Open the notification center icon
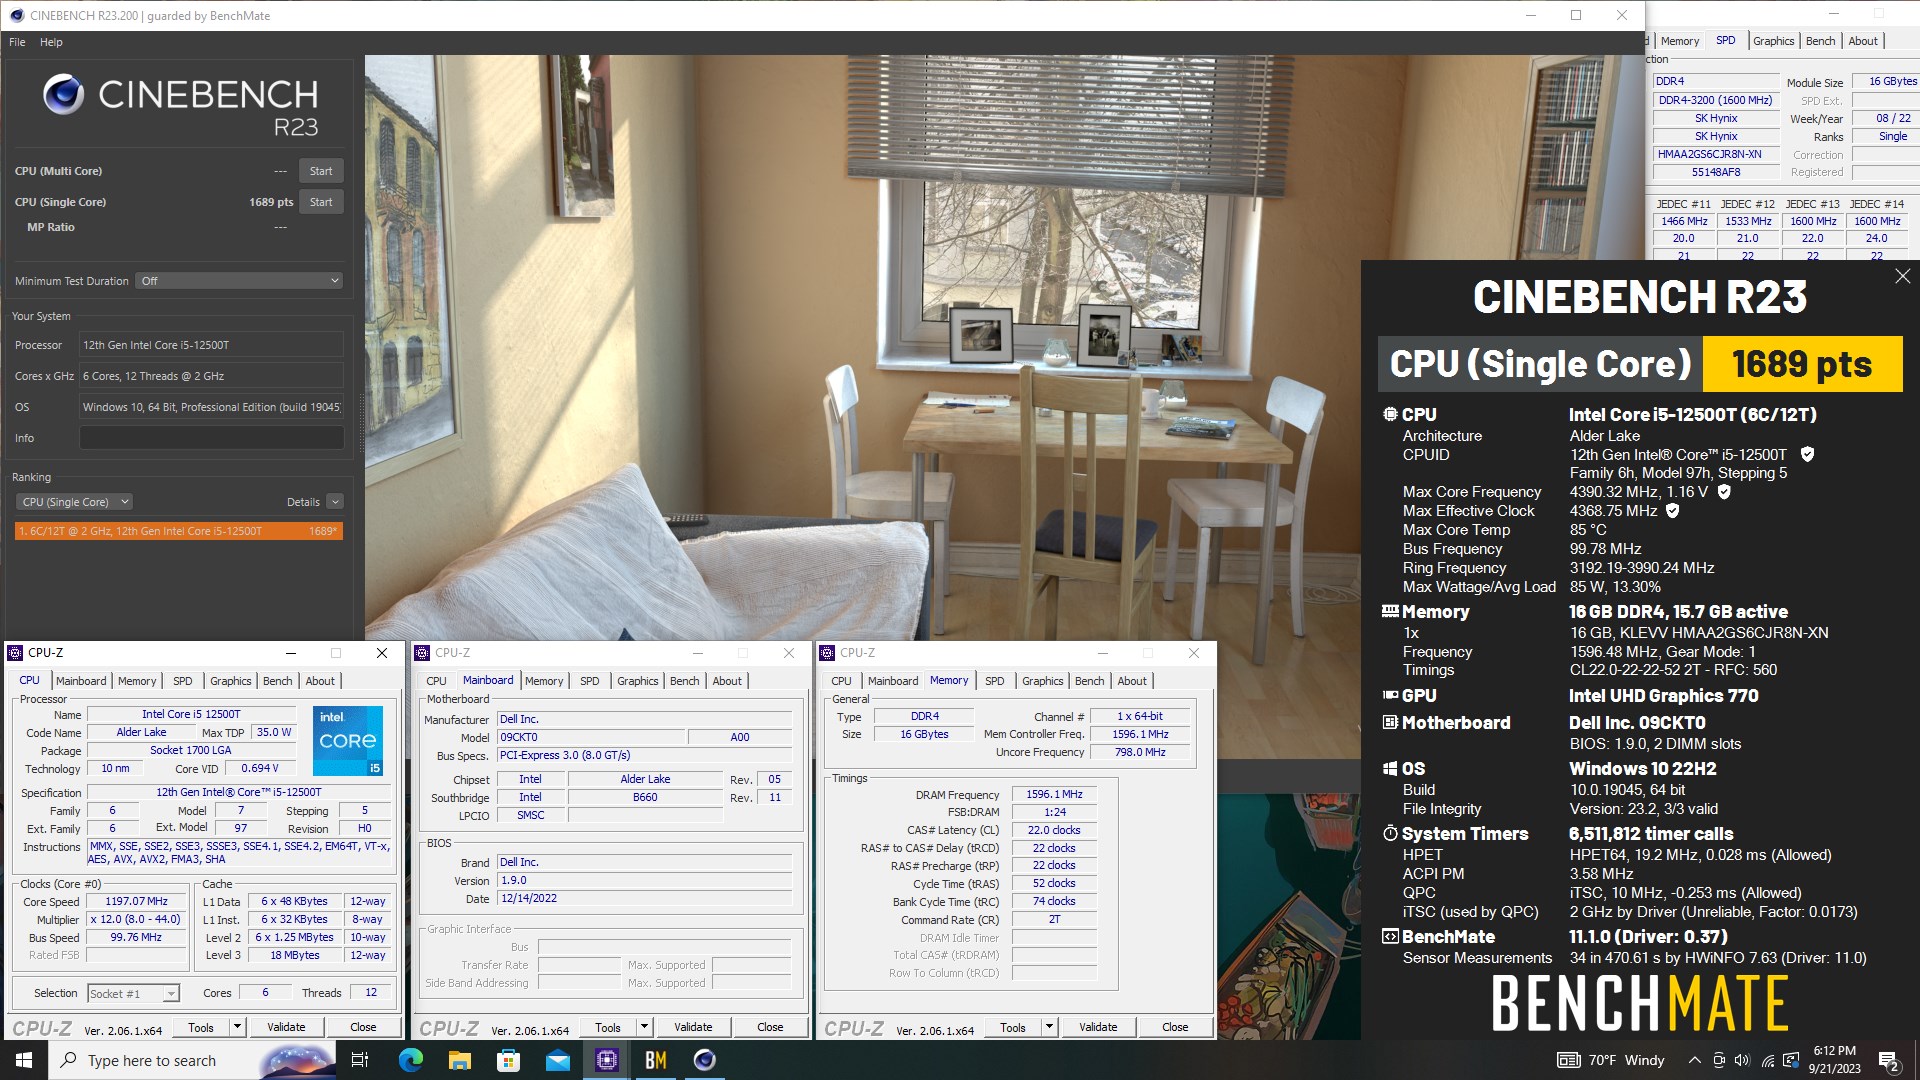The image size is (1920, 1080). coord(1889,1060)
